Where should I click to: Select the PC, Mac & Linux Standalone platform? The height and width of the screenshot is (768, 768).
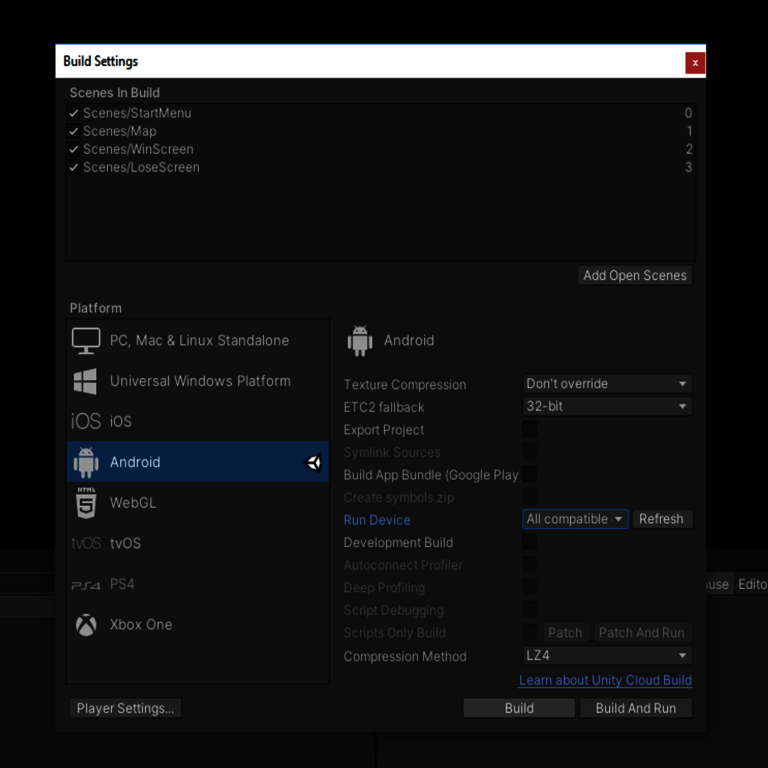[198, 340]
